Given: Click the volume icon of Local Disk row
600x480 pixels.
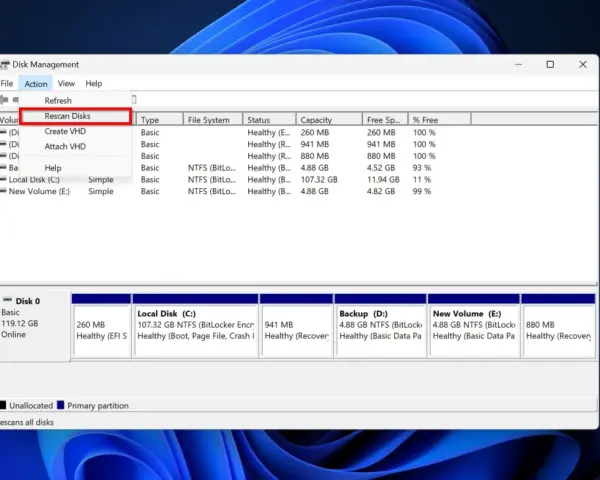Looking at the screenshot, I should click(x=3, y=179).
